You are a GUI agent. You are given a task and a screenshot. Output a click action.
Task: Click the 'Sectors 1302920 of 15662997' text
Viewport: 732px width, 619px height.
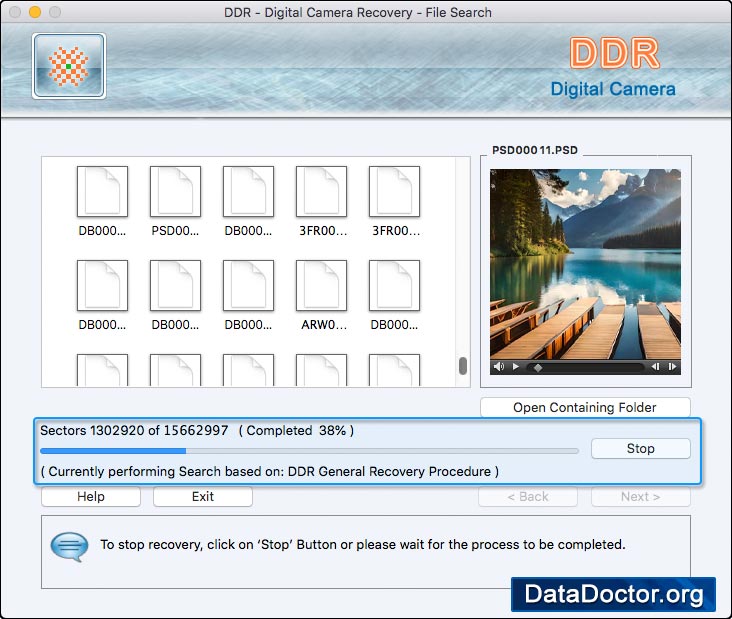(134, 430)
